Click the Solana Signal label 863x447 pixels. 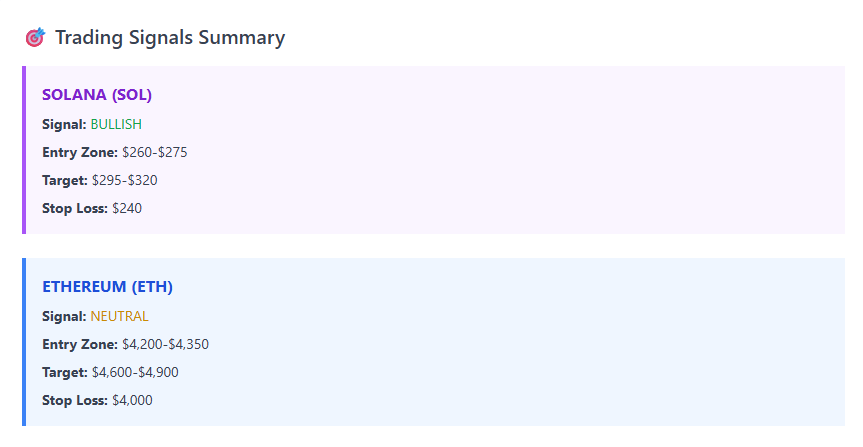(64, 124)
